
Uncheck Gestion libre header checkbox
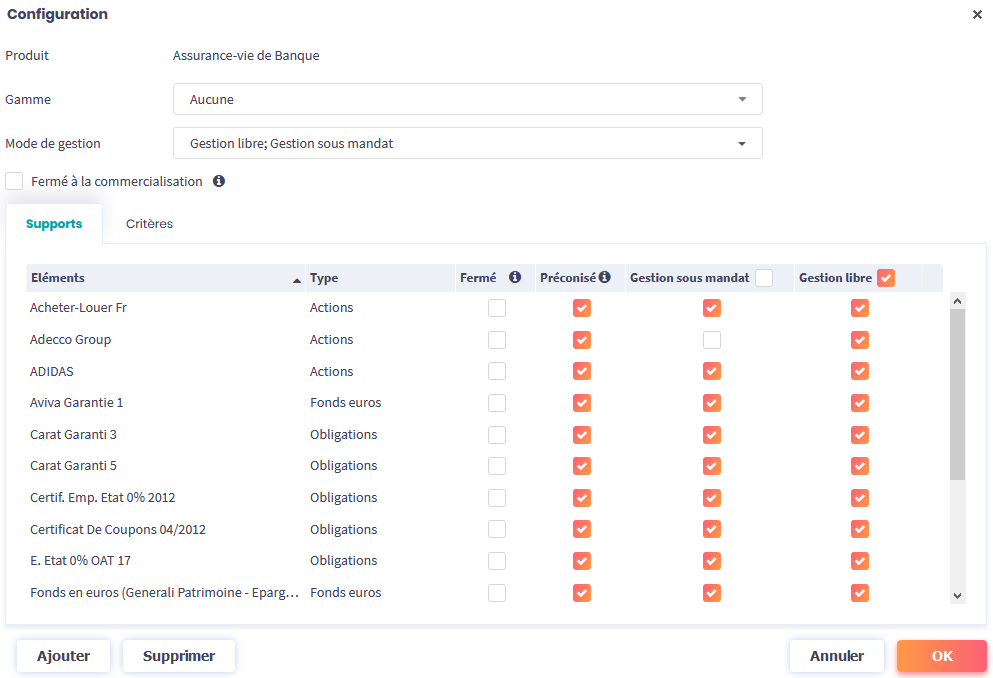pos(885,278)
